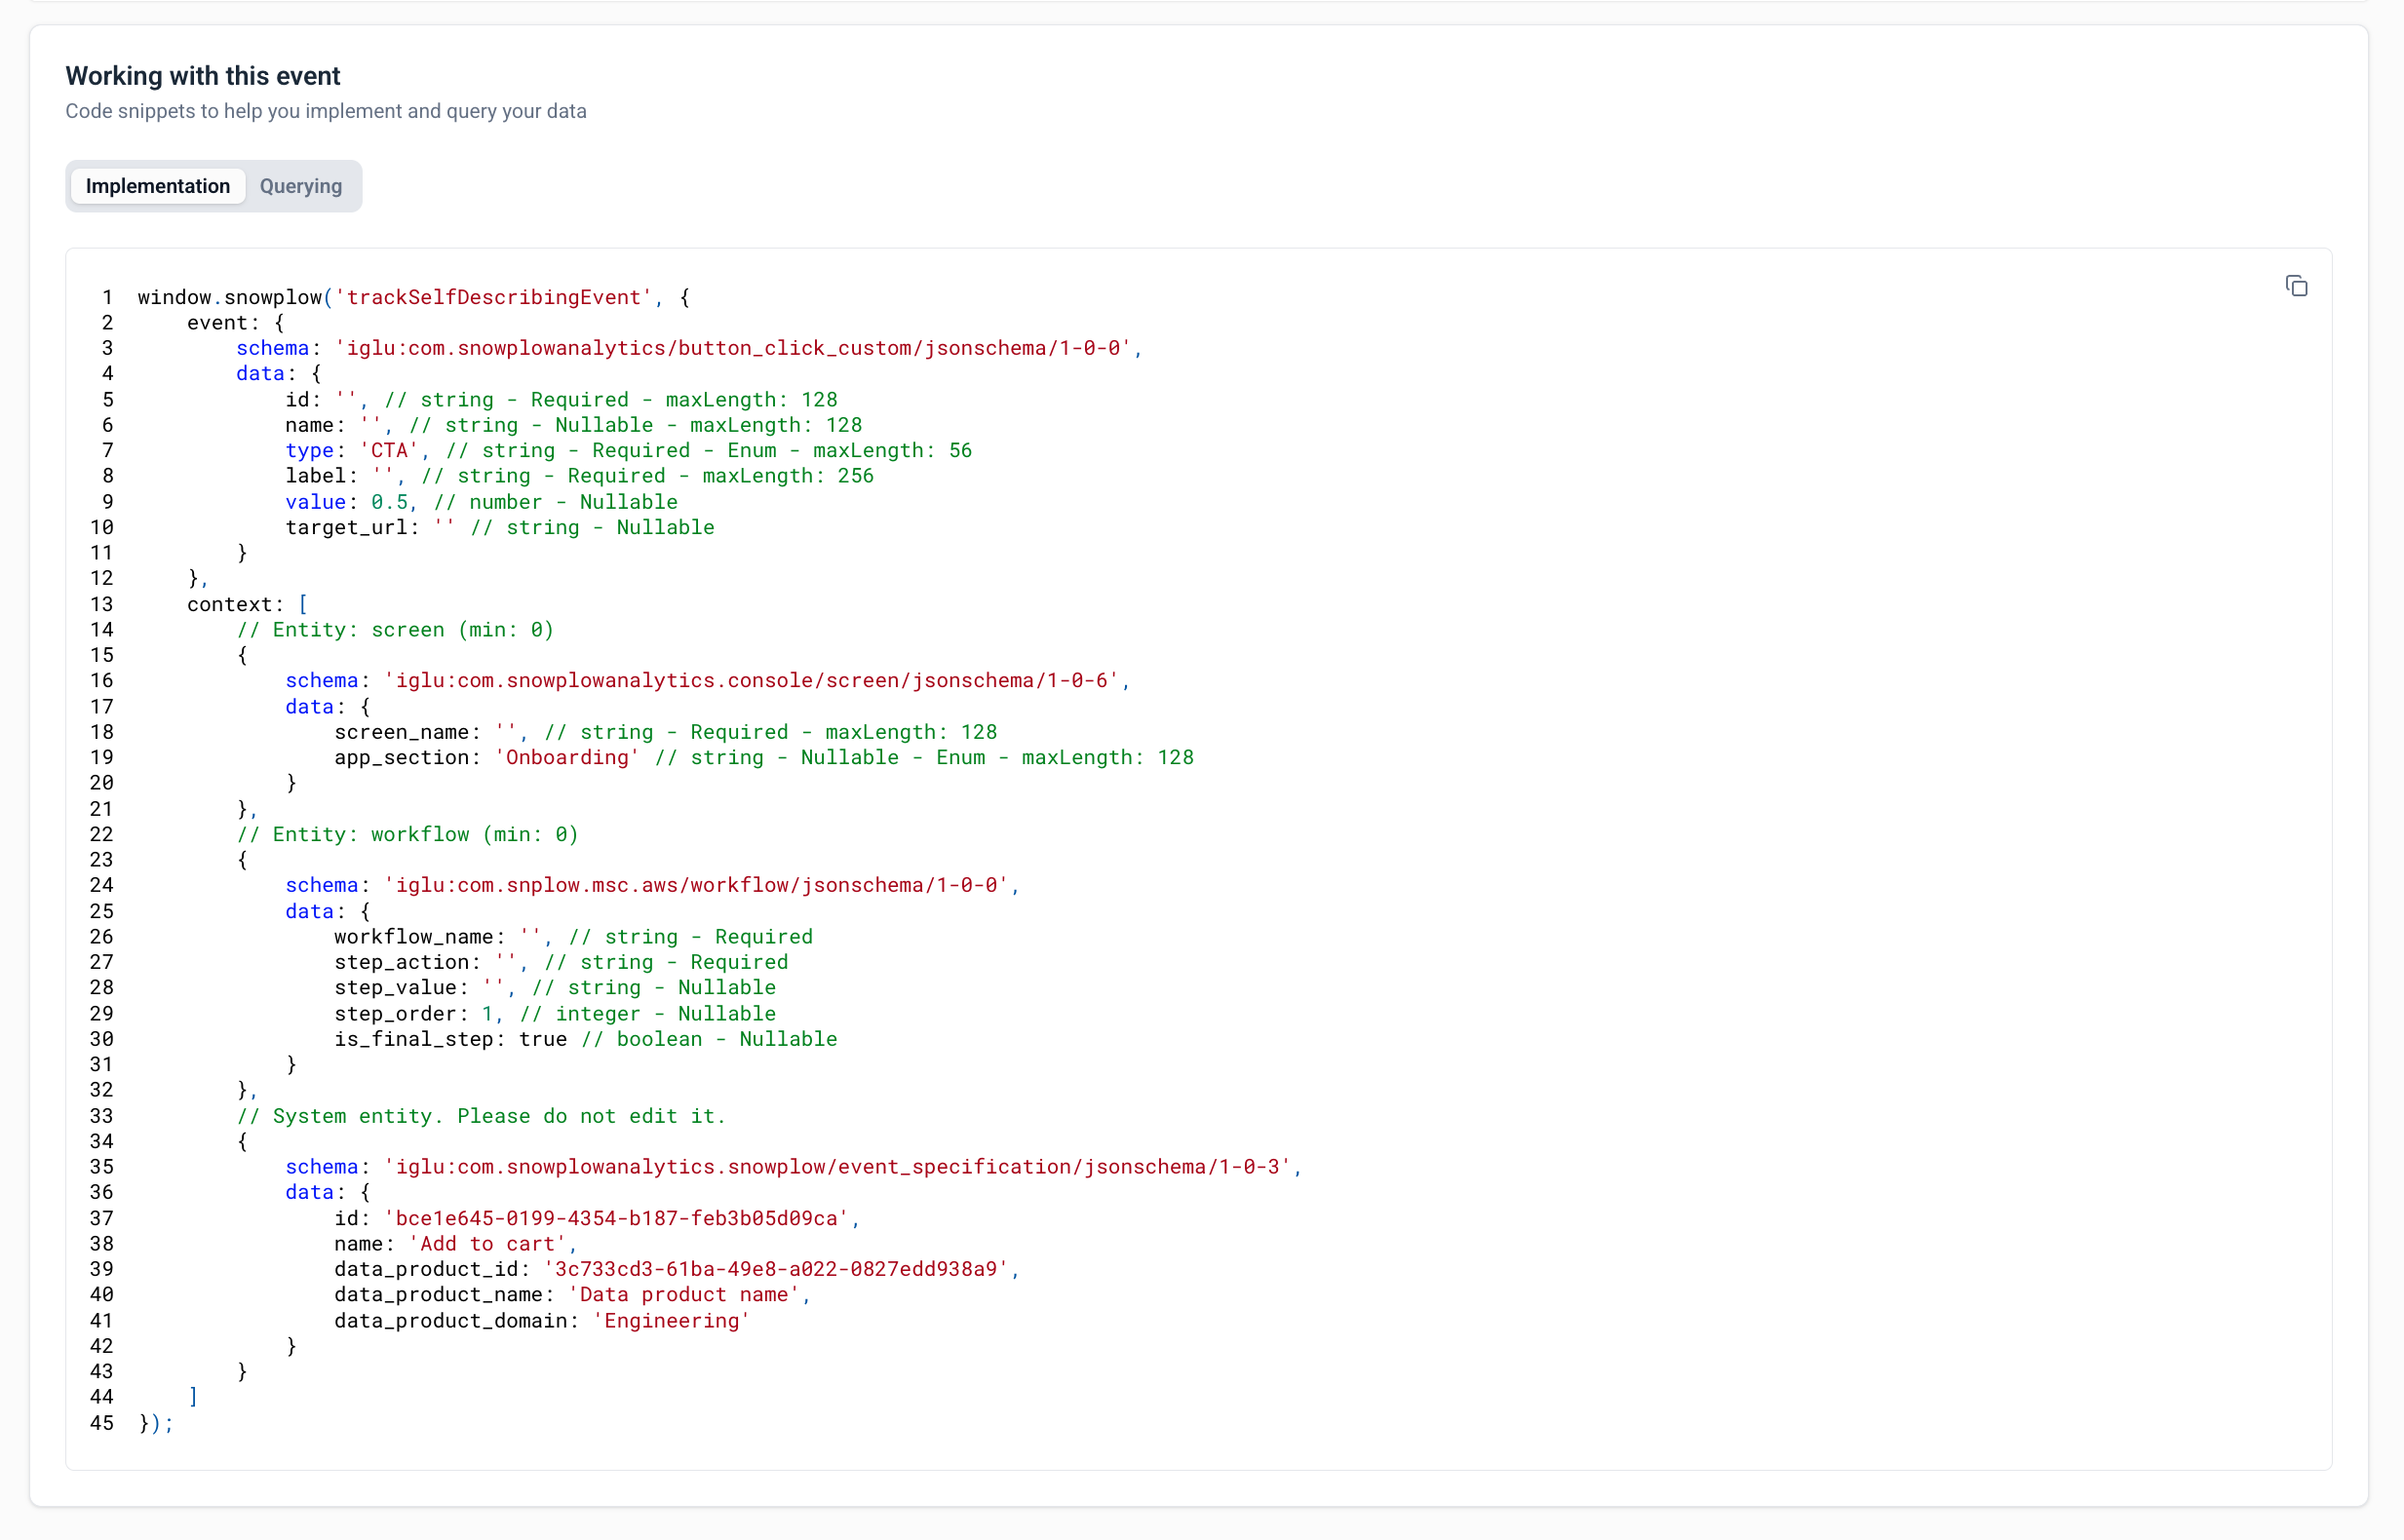
Task: Select the 'Onboarding' app_section value
Action: click(566, 757)
